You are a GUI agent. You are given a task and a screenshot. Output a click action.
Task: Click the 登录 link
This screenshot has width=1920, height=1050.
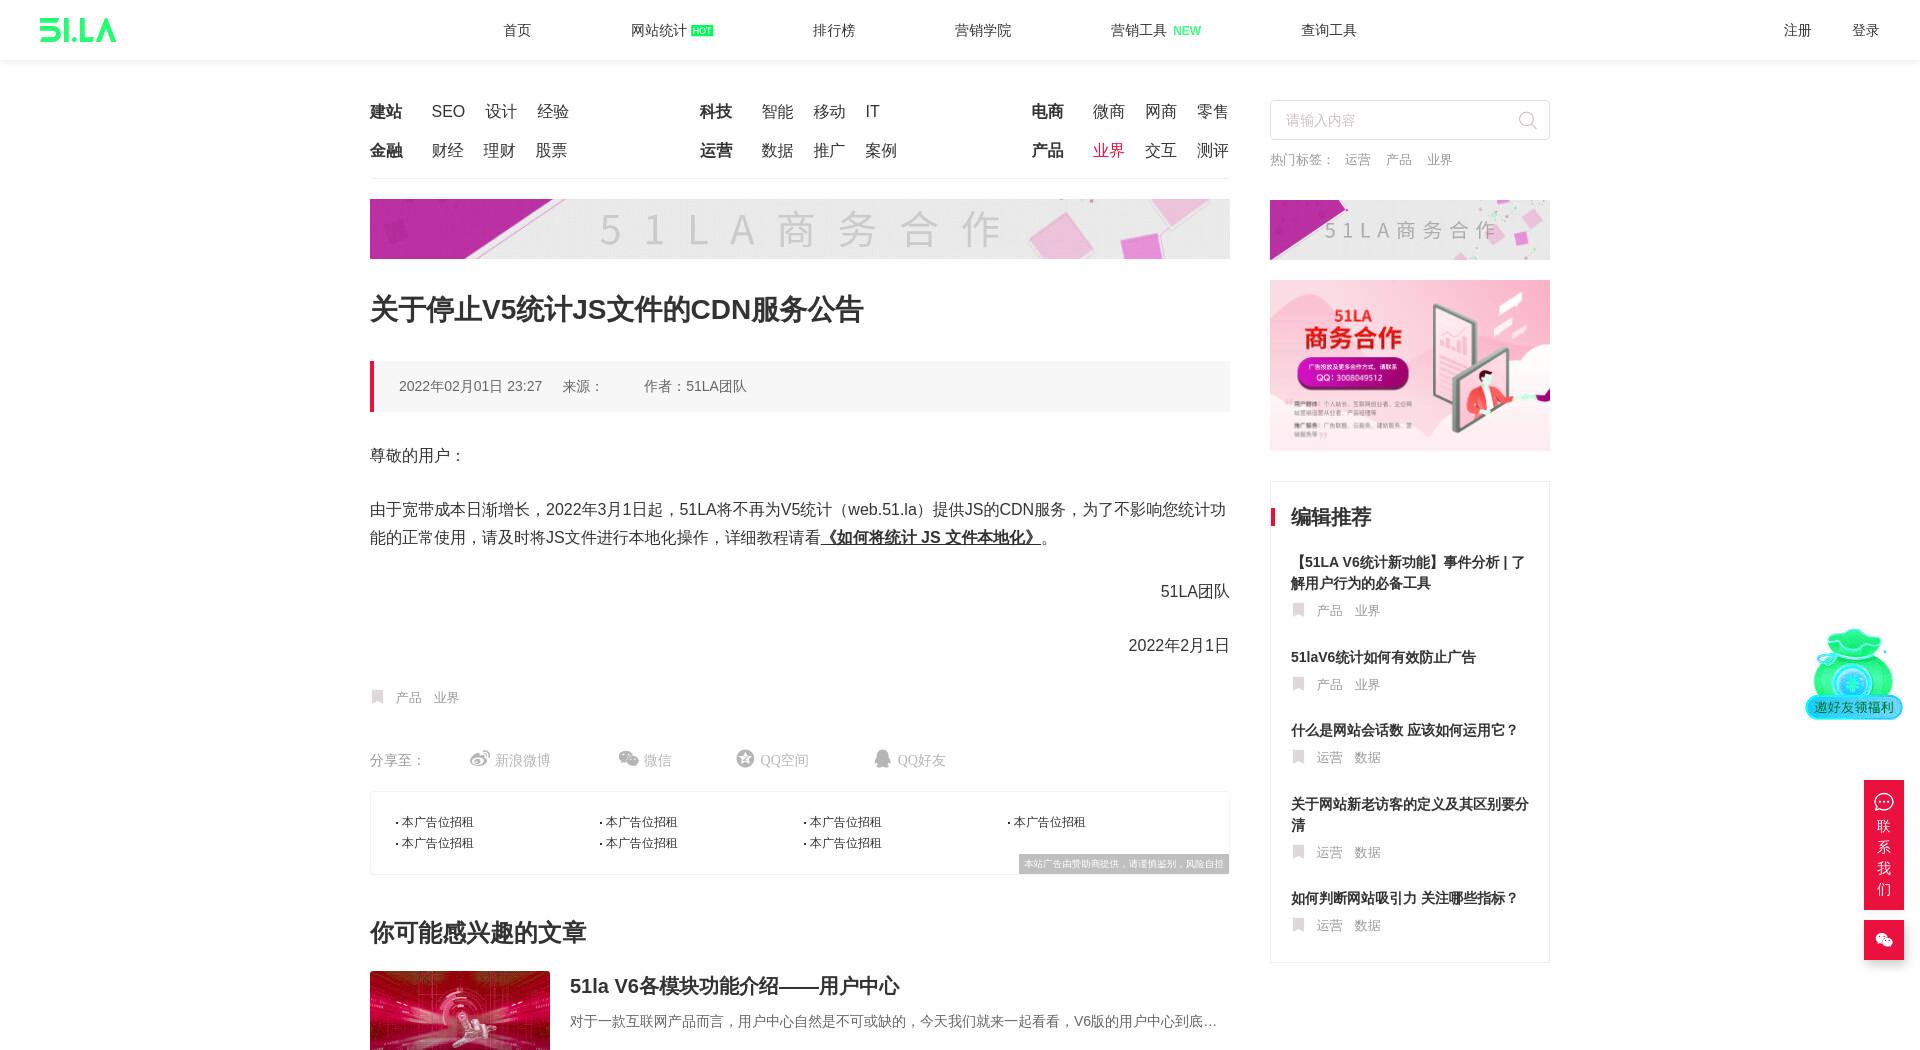[x=1866, y=30]
